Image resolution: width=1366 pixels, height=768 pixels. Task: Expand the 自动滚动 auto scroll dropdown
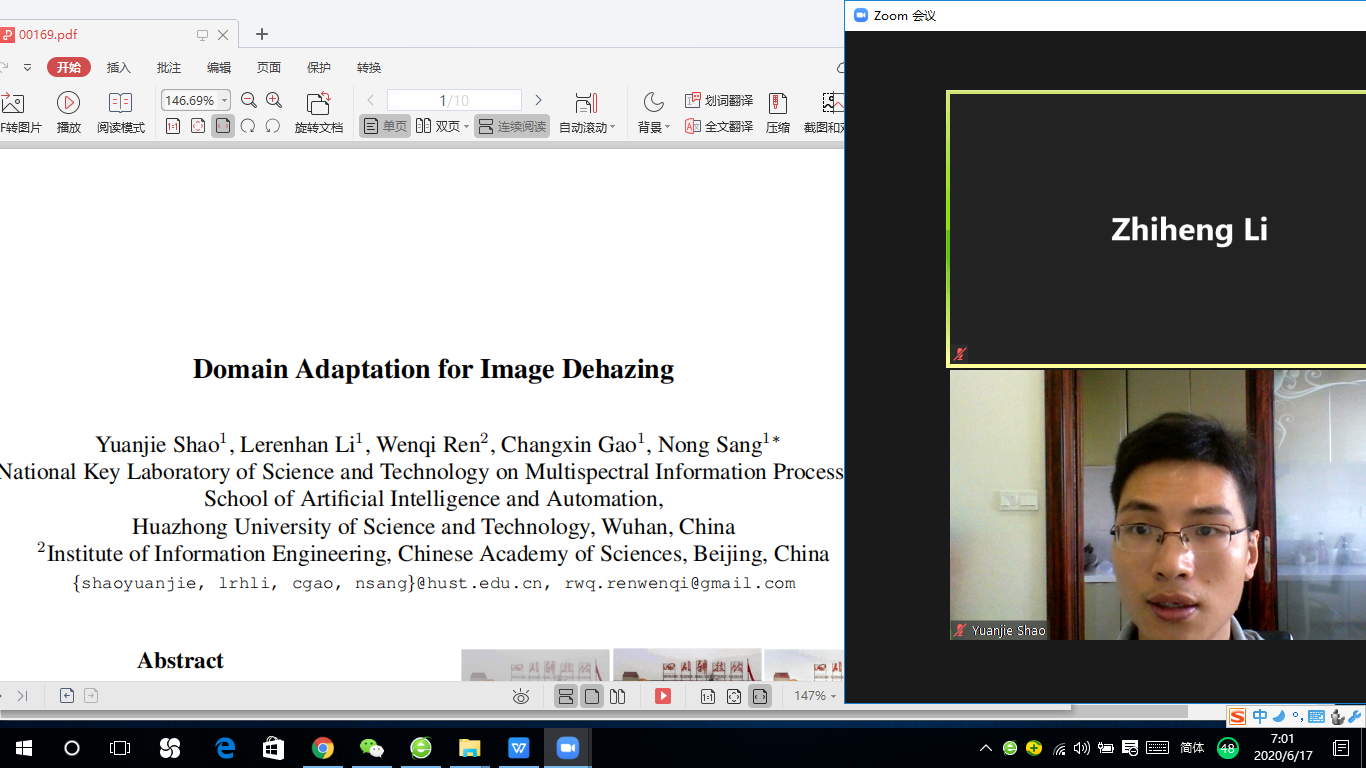click(612, 128)
